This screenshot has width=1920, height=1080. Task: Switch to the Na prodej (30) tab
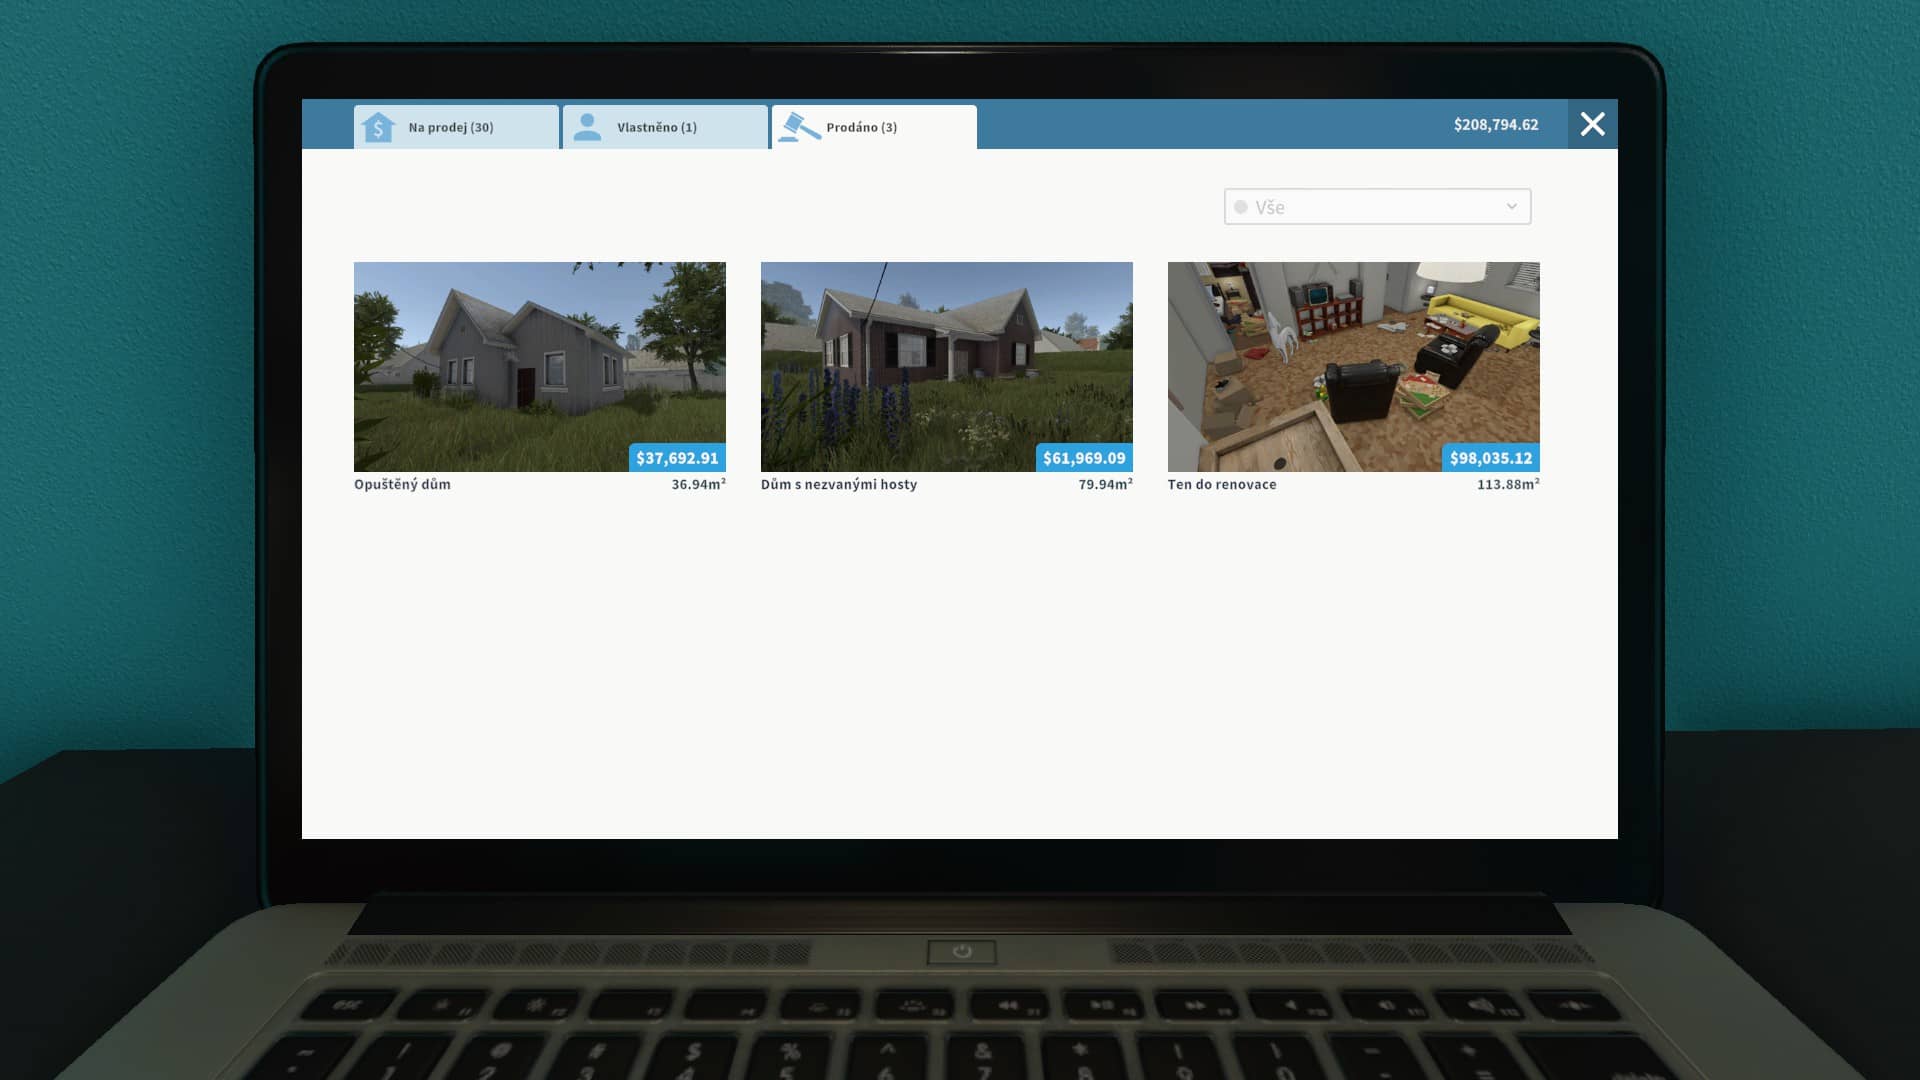[x=456, y=127]
